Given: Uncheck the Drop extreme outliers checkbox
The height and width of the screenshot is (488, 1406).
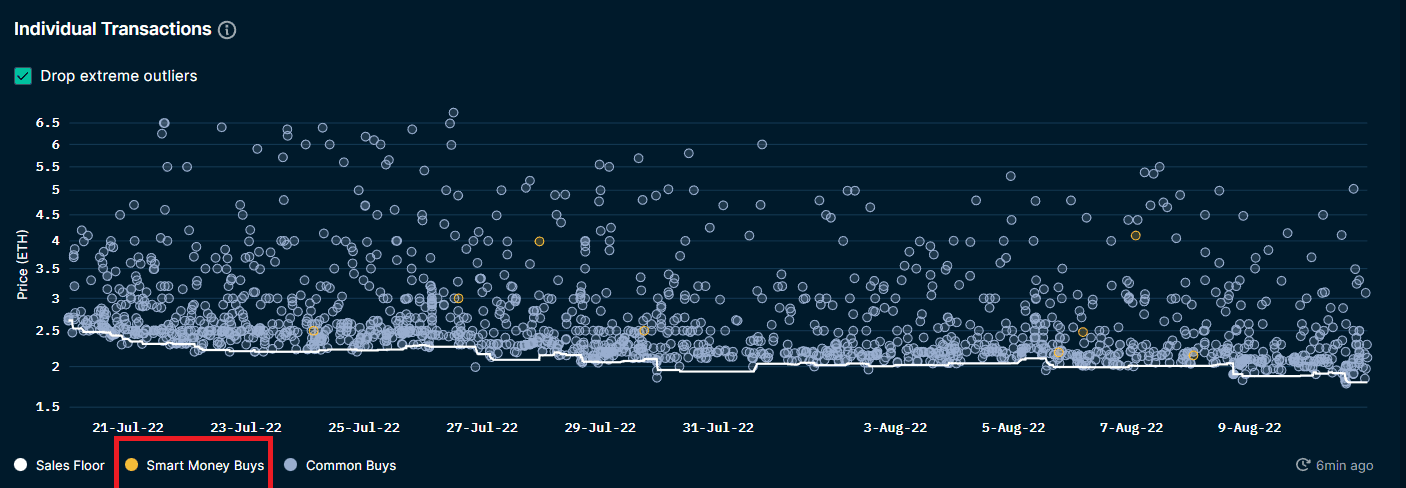Looking at the screenshot, I should 23,76.
